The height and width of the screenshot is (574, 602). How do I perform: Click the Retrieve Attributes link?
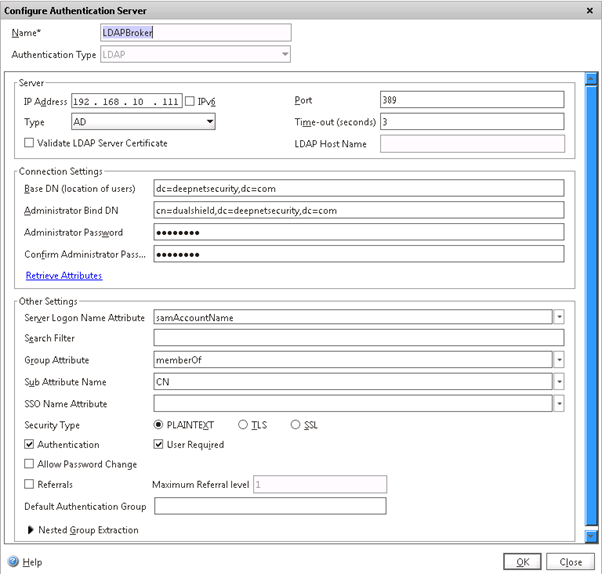(63, 275)
